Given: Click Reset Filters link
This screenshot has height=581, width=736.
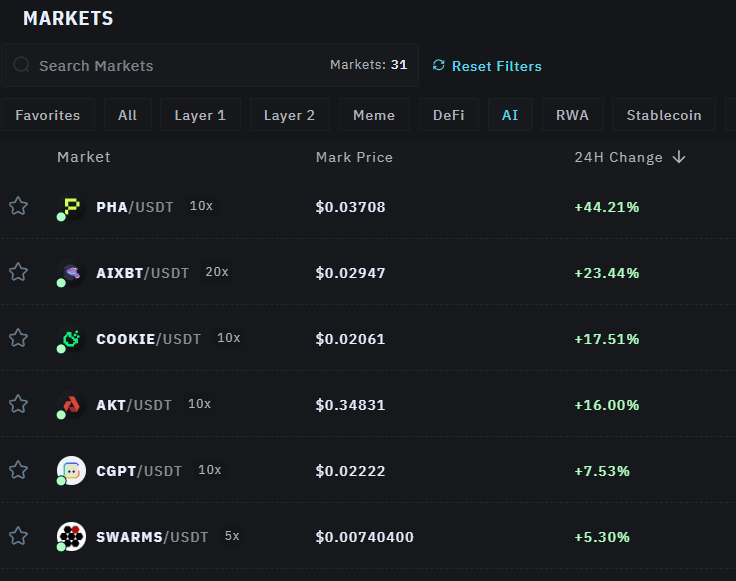Looking at the screenshot, I should coord(487,66).
